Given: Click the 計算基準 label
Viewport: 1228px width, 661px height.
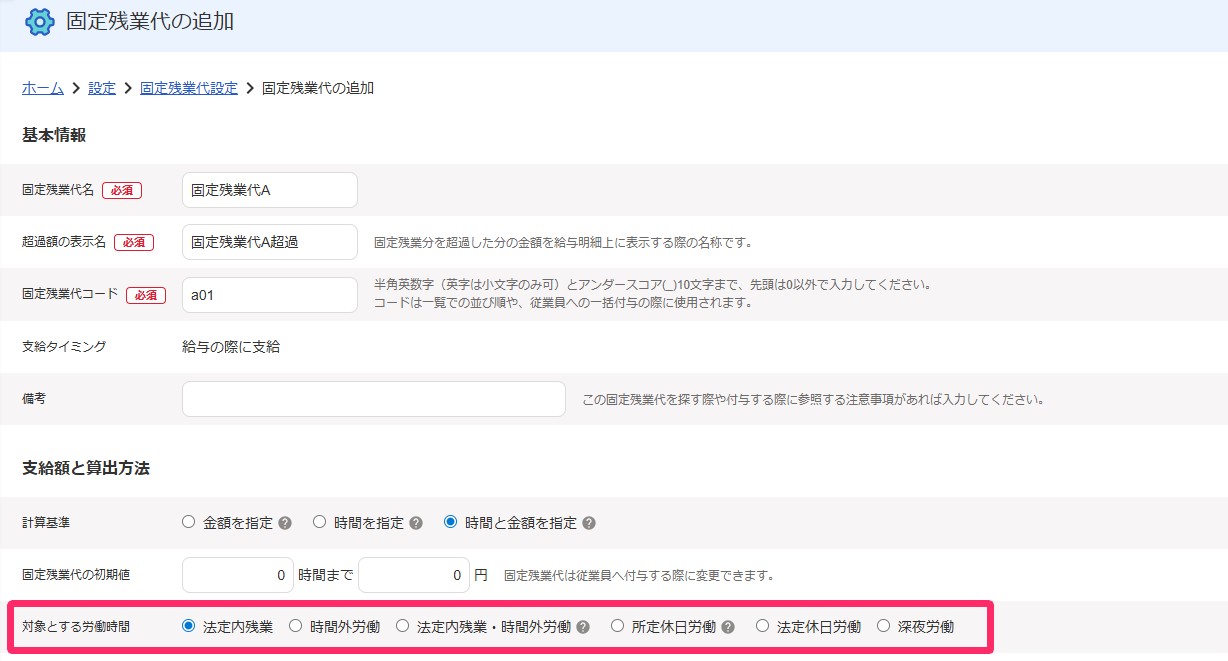Looking at the screenshot, I should [46, 523].
